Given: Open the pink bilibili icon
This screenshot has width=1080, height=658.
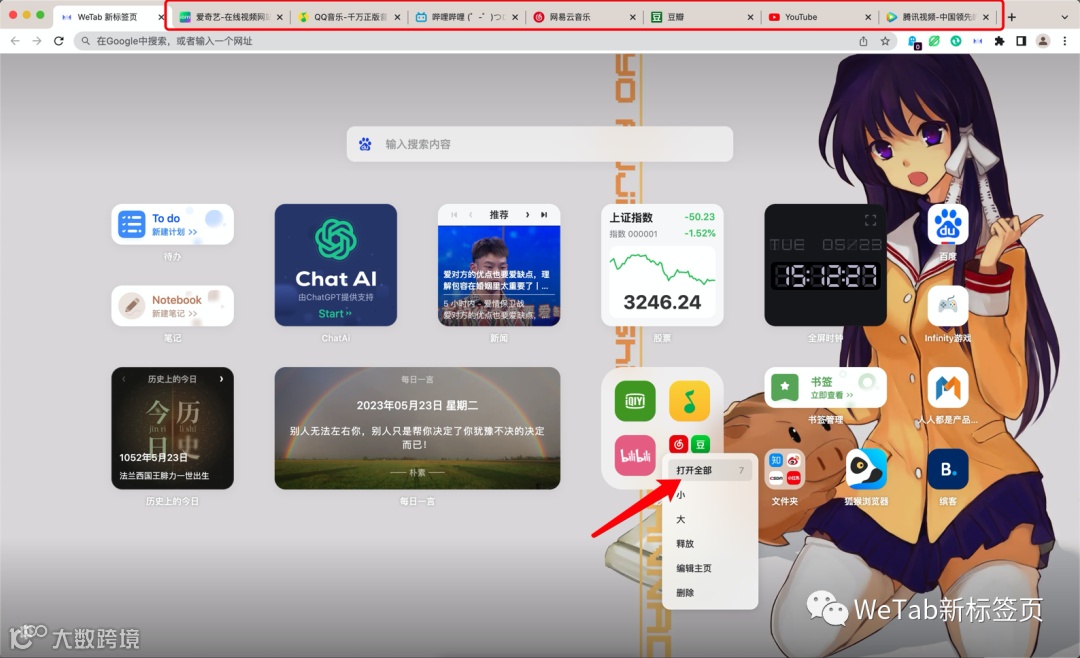Looking at the screenshot, I should 634,455.
